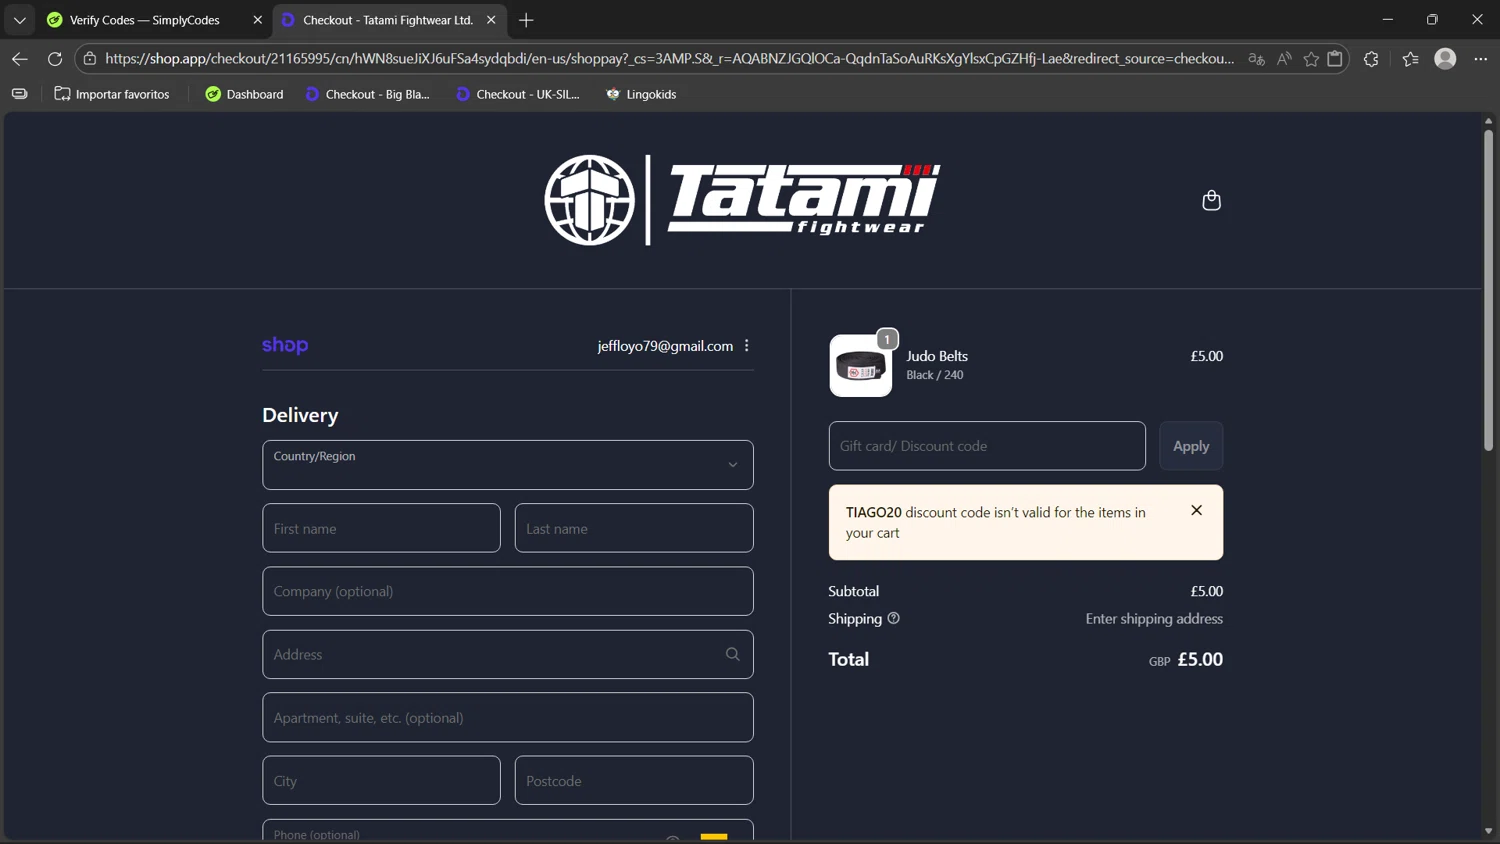Toggle read aloud in address bar
The height and width of the screenshot is (844, 1500).
tap(1284, 59)
